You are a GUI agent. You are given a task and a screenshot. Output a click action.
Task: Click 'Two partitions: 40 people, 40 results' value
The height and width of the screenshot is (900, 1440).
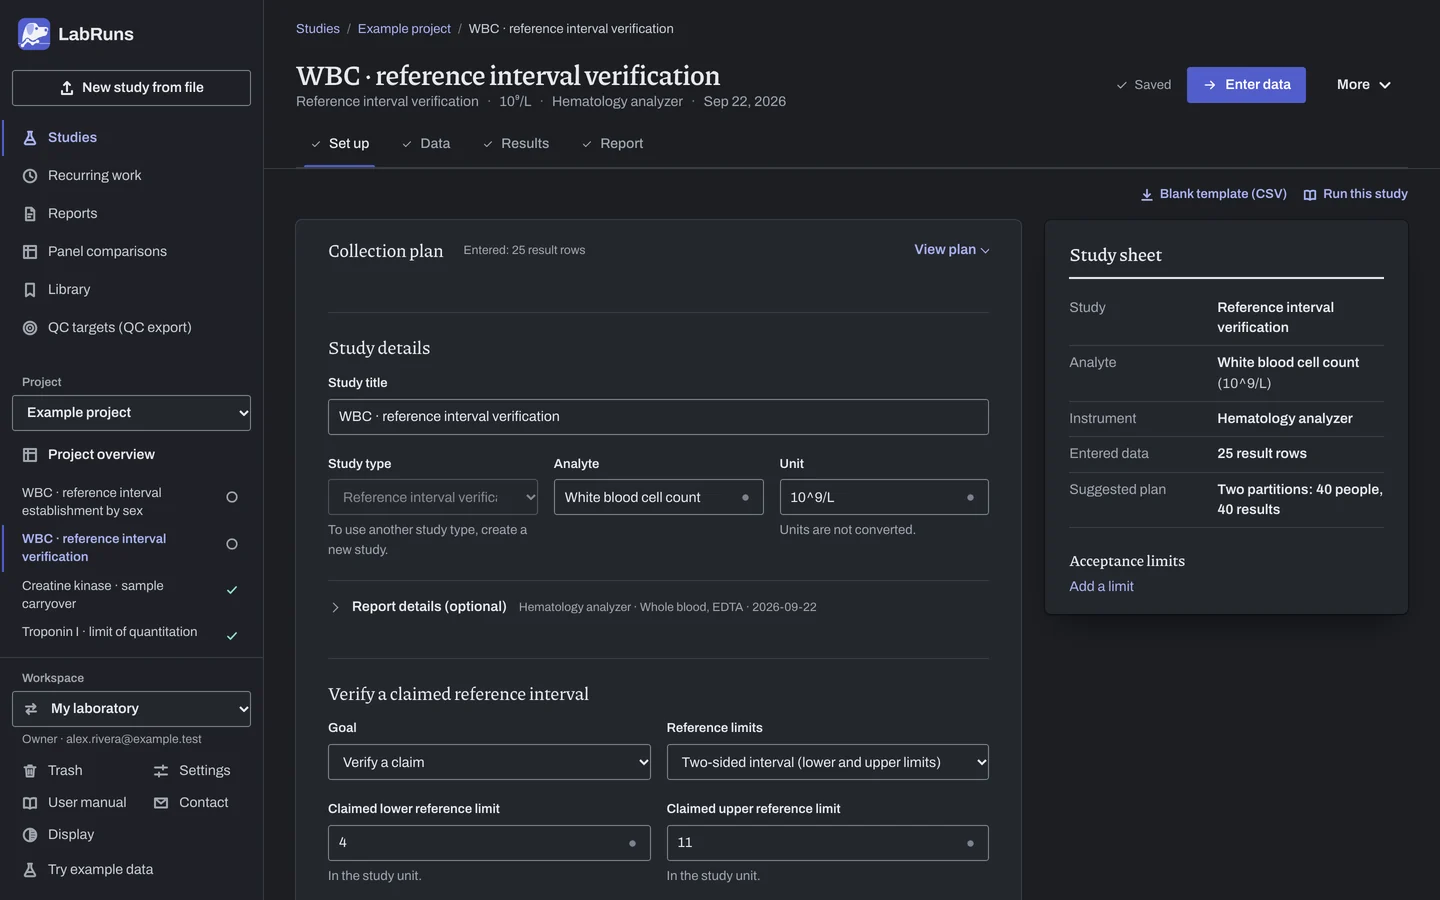1300,499
